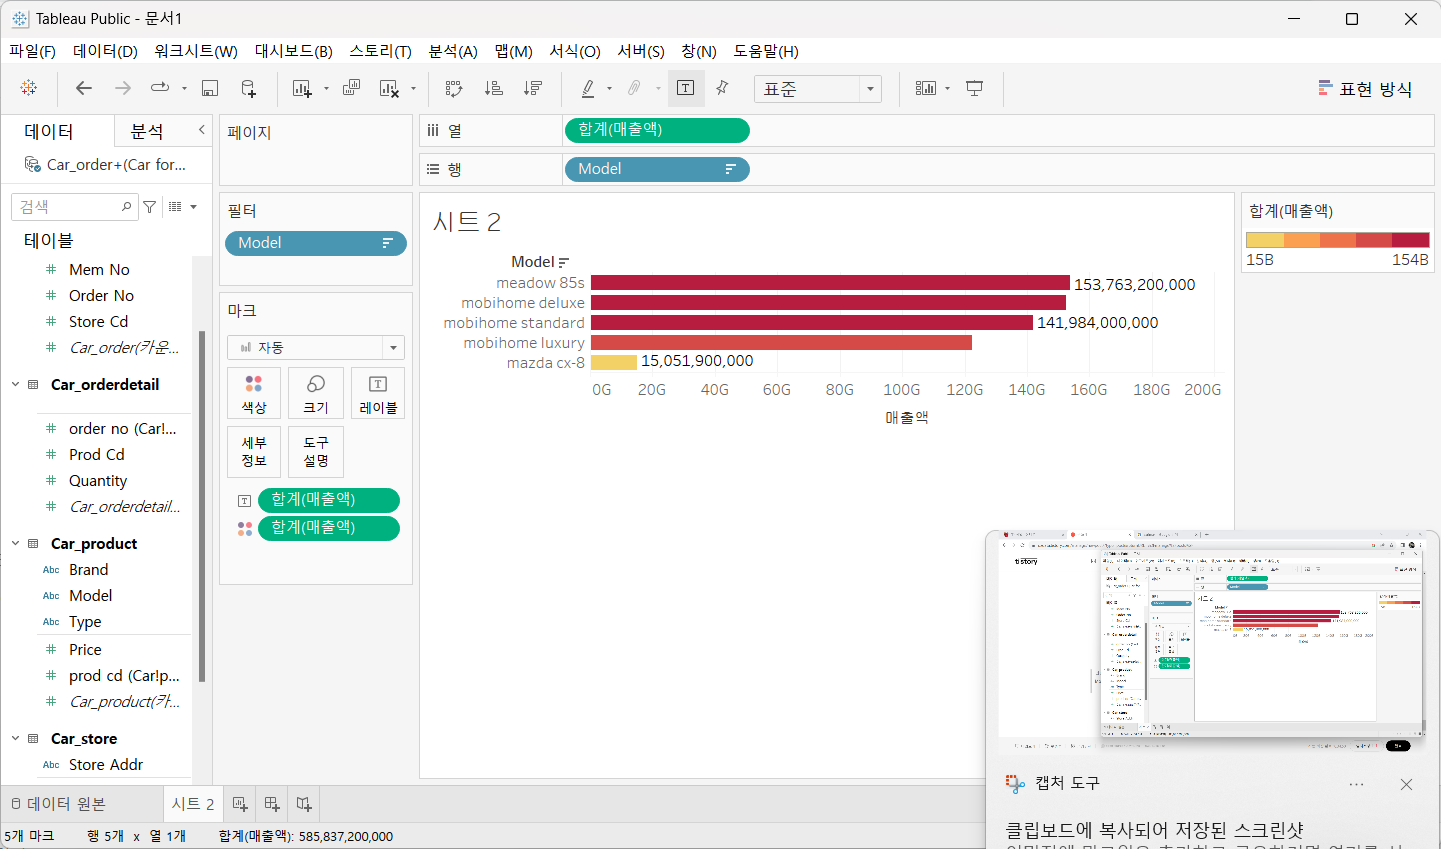Click the highlight pen icon
This screenshot has height=849, width=1441.
point(589,88)
